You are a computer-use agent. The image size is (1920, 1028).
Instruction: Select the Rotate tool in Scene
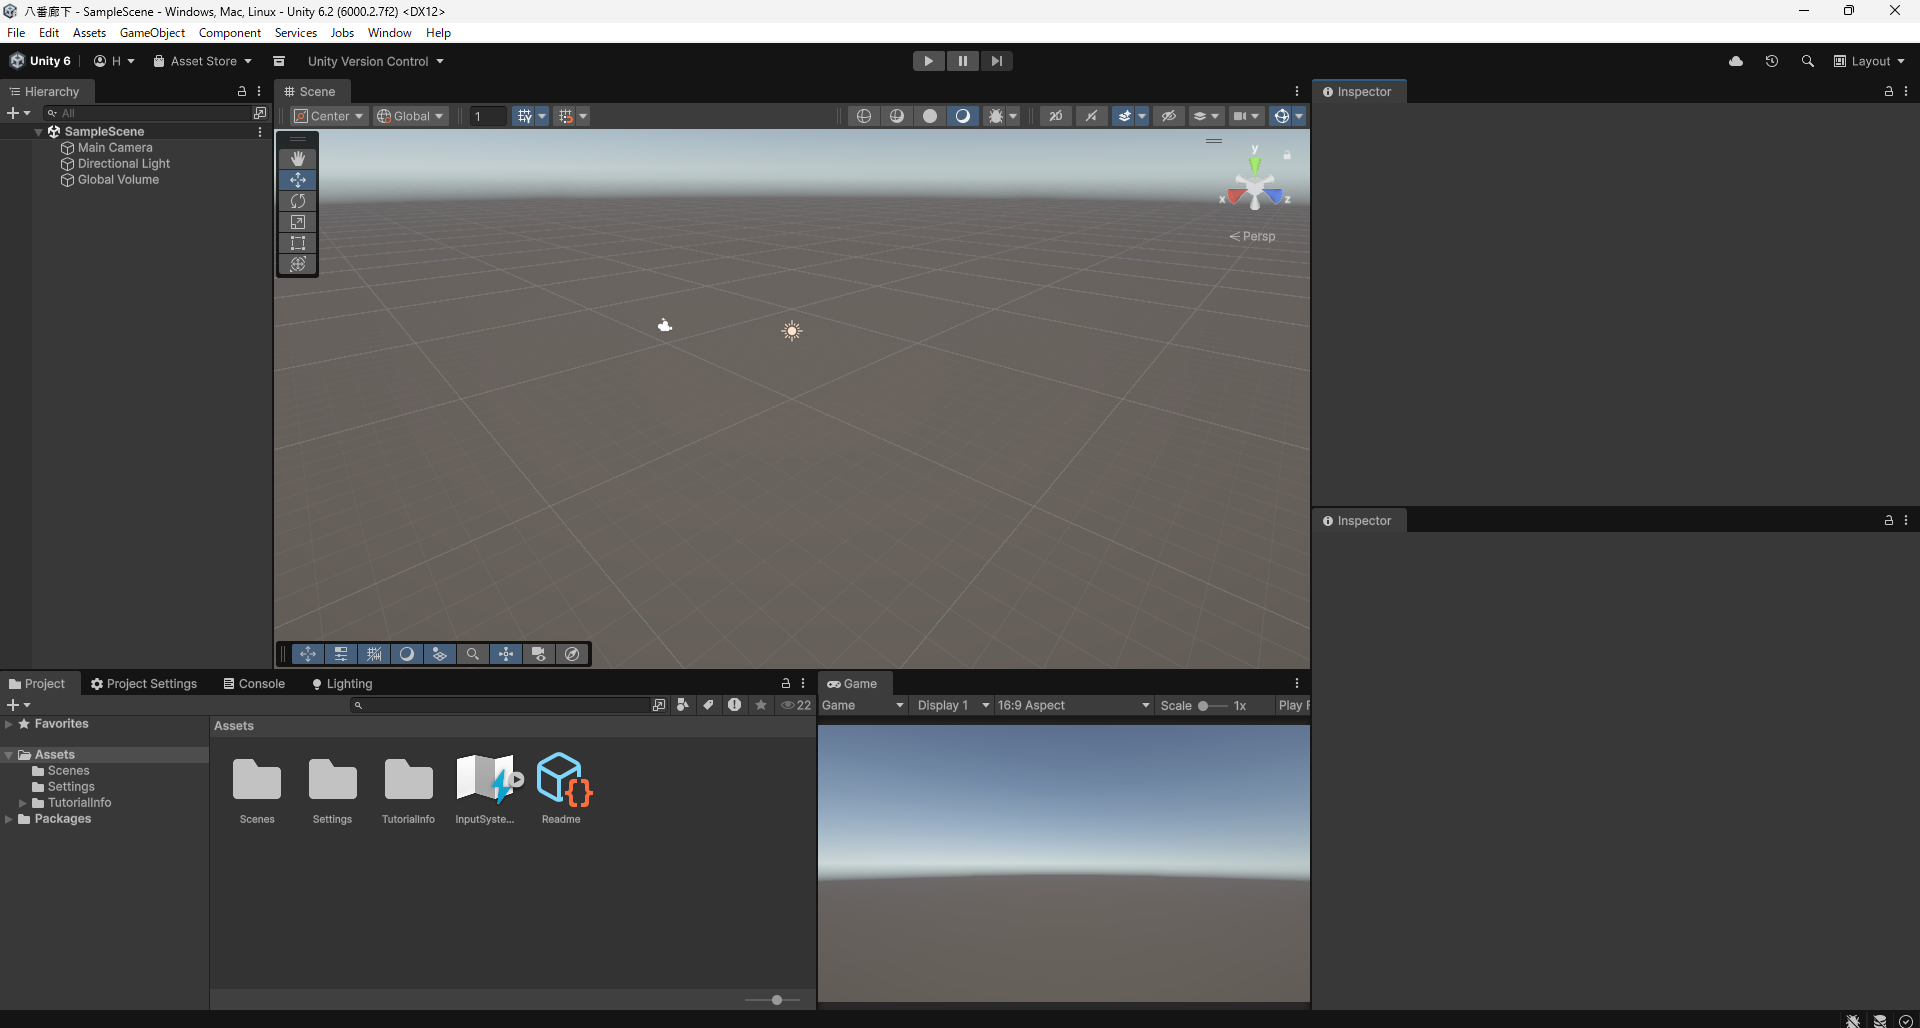pos(298,201)
